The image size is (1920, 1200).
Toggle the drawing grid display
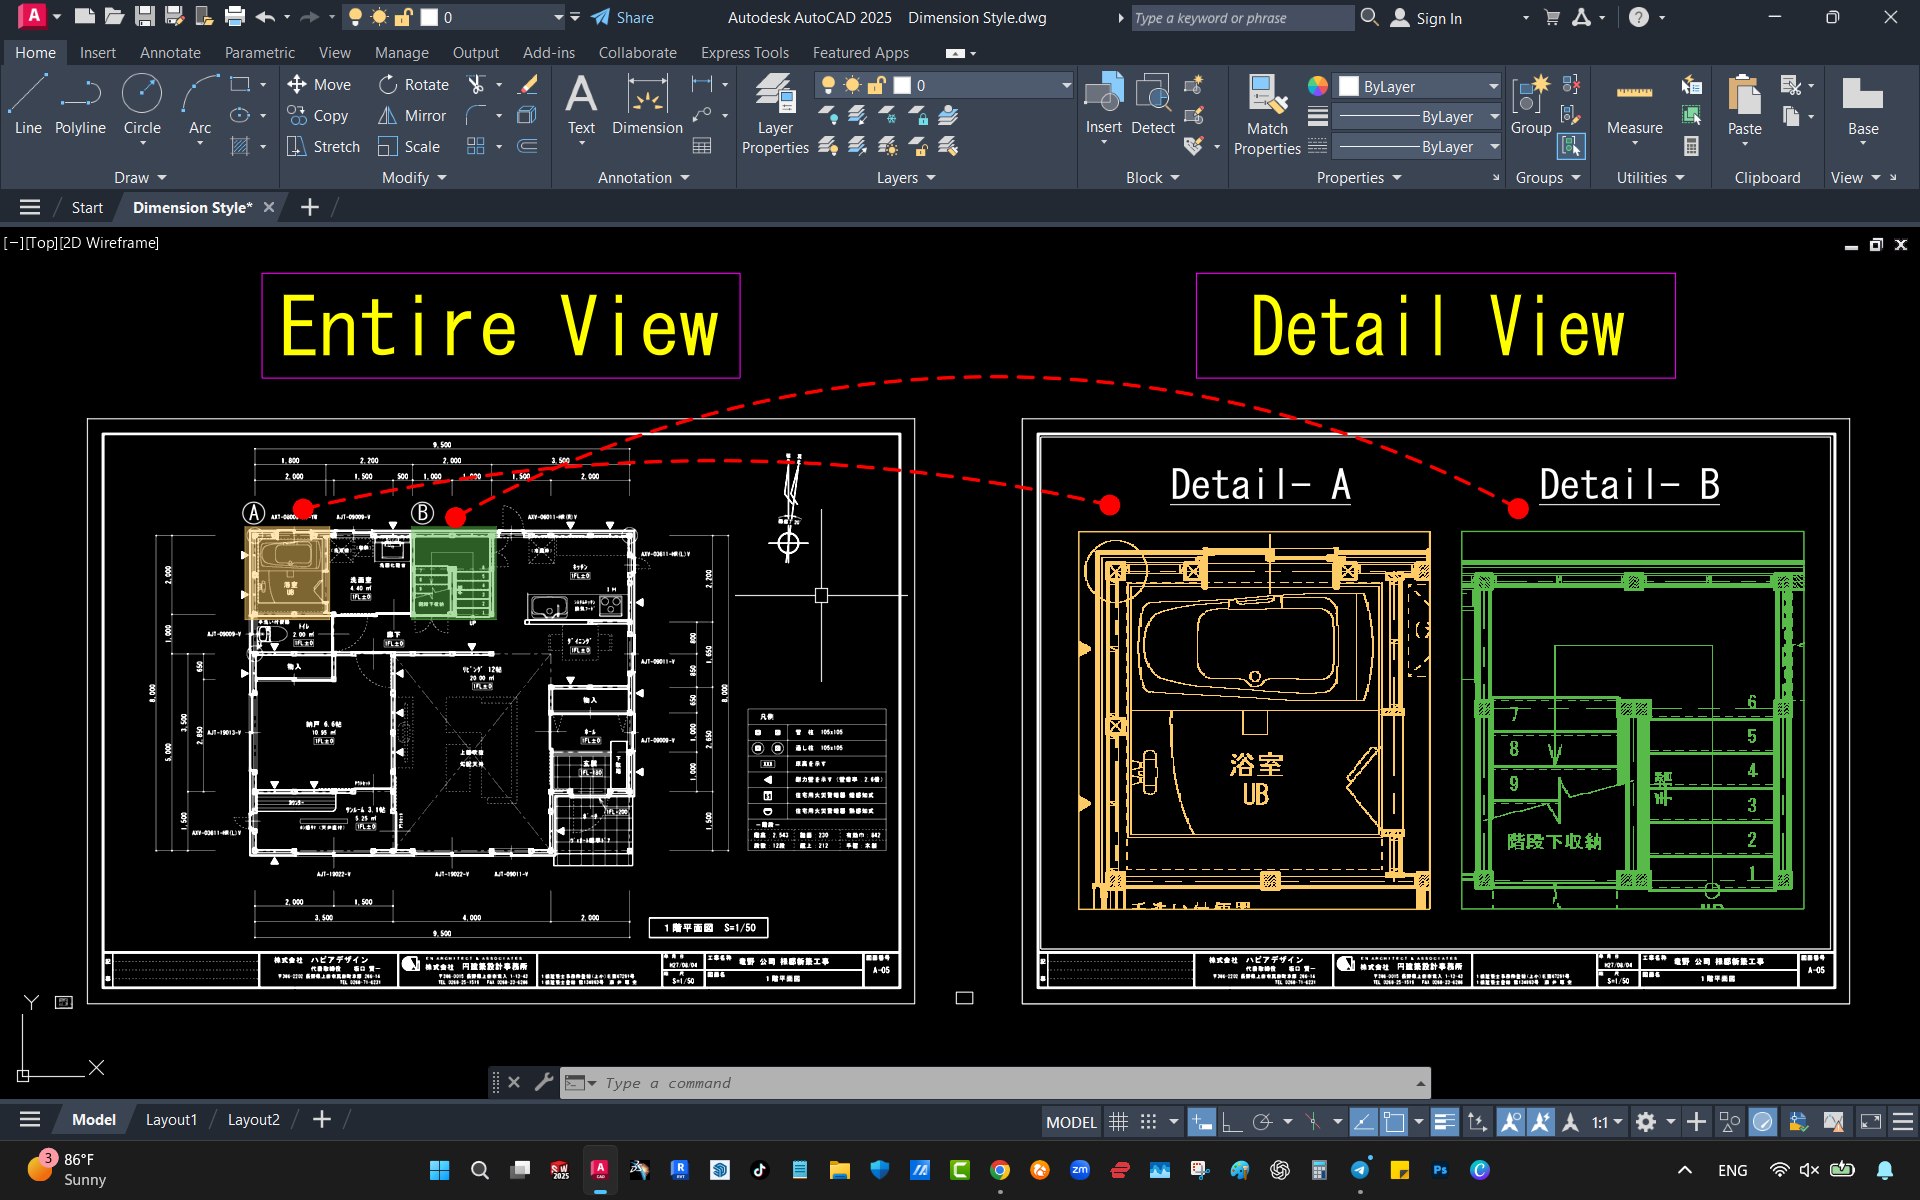tap(1119, 1122)
